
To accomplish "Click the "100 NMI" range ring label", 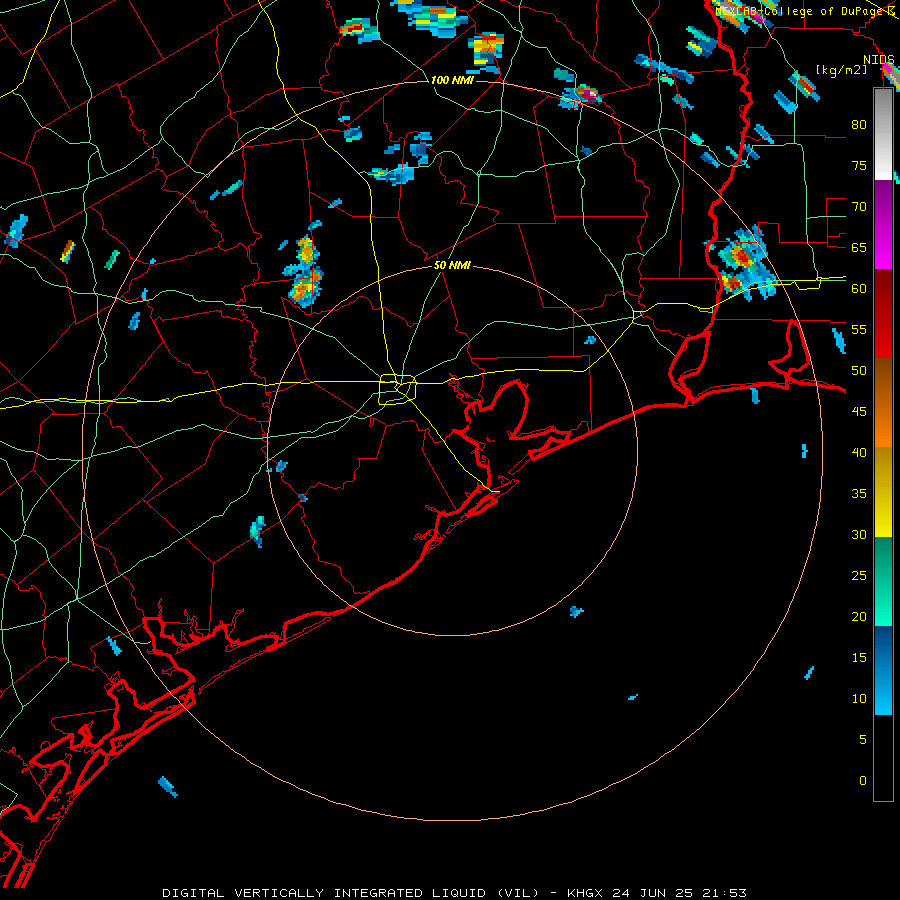I will (x=452, y=80).
